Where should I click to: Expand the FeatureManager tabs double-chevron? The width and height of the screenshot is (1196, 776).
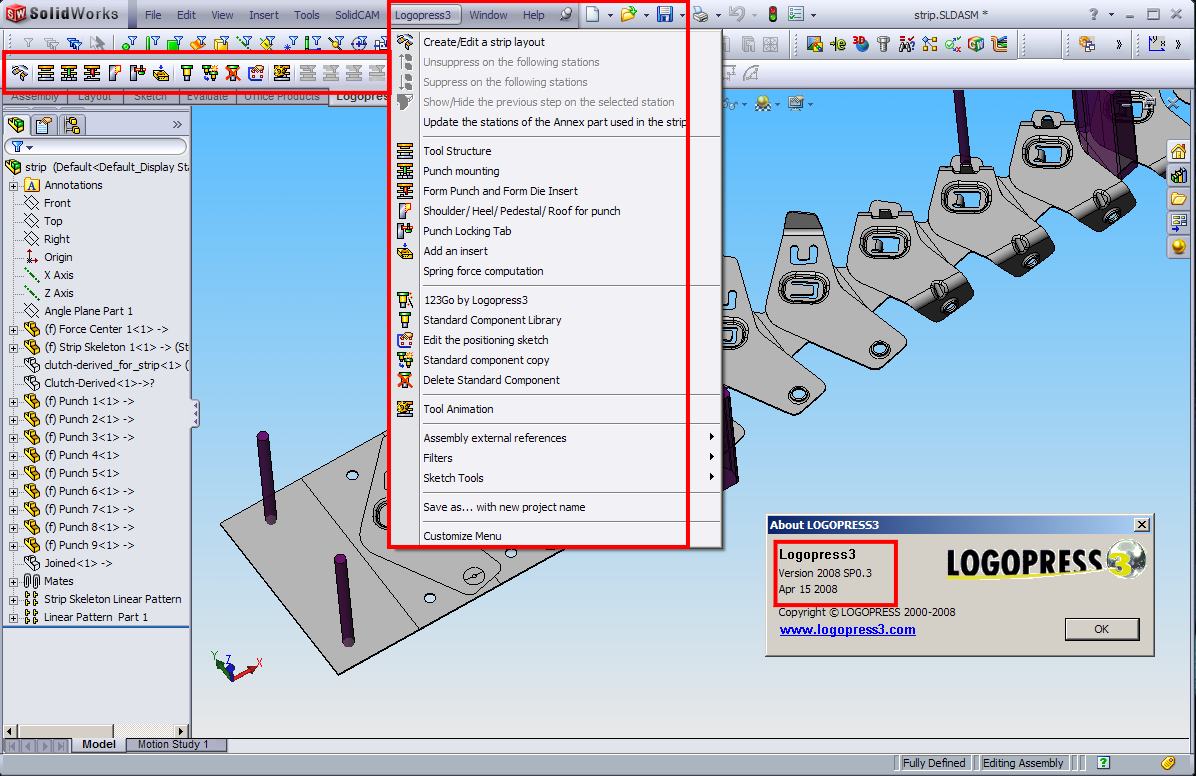coord(177,124)
